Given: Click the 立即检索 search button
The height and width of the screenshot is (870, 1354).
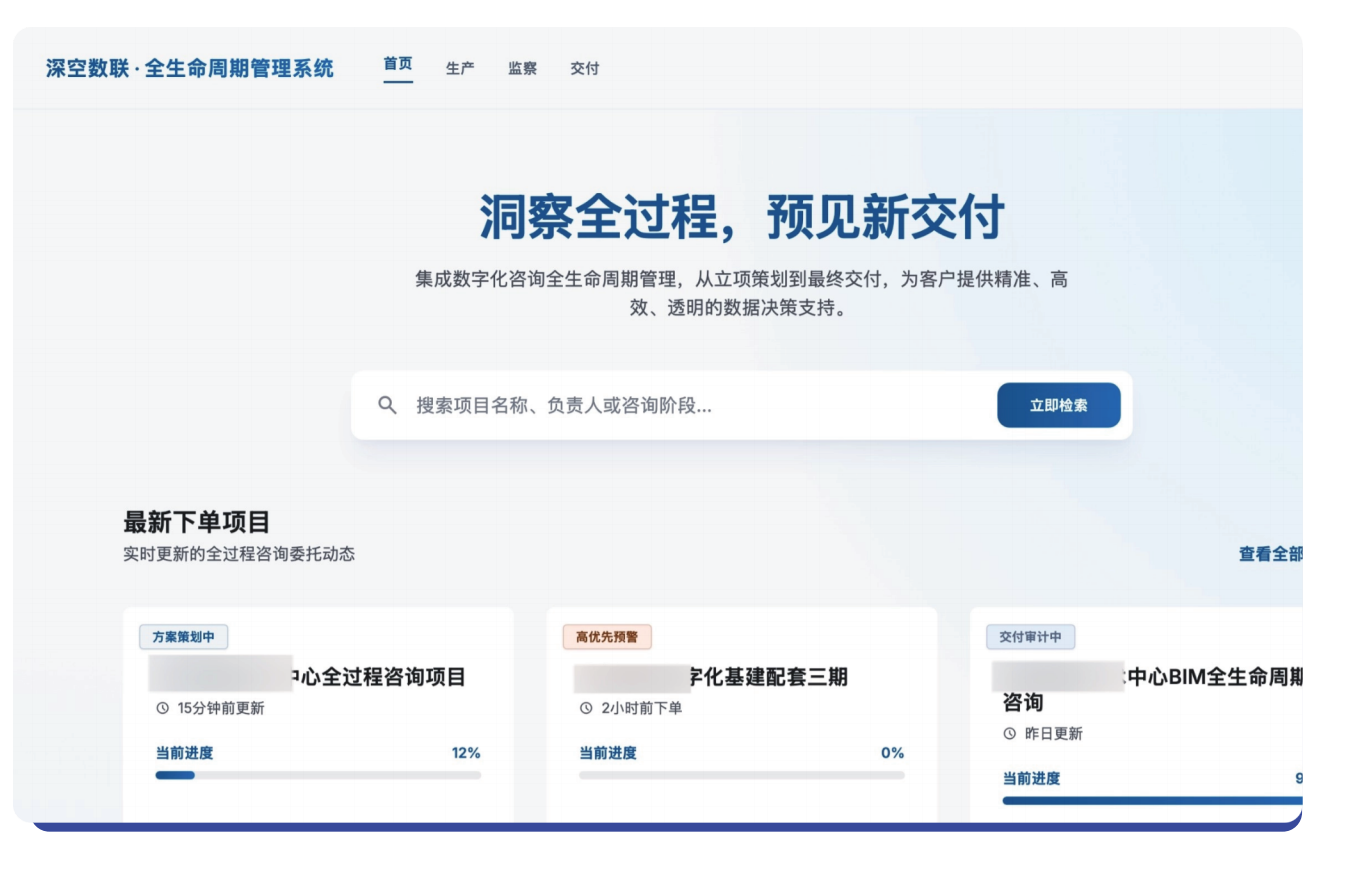Looking at the screenshot, I should coord(1058,405).
